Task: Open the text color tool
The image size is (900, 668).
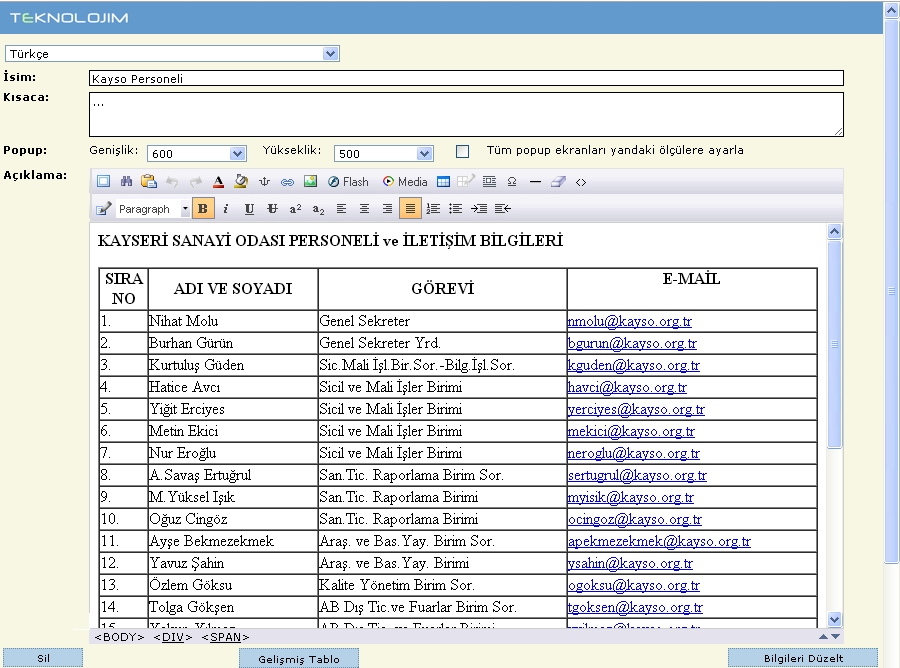Action: [218, 182]
